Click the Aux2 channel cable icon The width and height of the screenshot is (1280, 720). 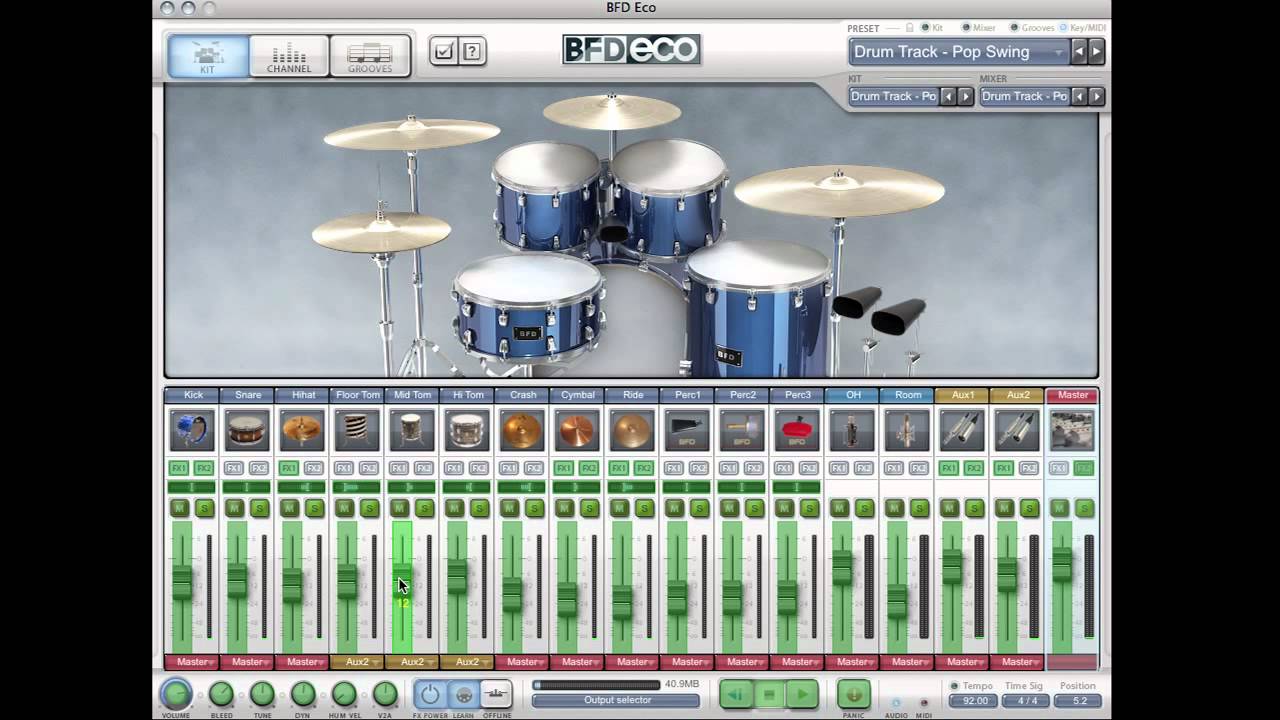(x=1017, y=430)
